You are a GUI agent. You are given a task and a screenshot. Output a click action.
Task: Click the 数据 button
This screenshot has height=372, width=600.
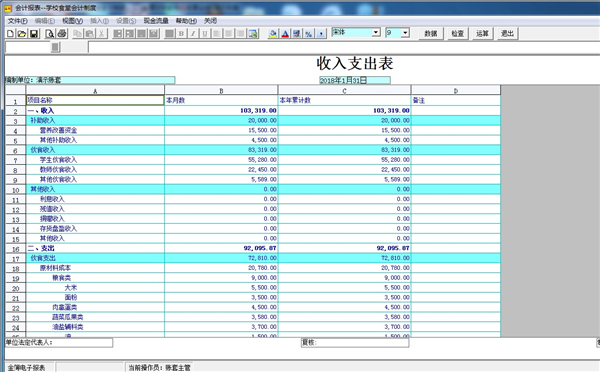point(430,33)
